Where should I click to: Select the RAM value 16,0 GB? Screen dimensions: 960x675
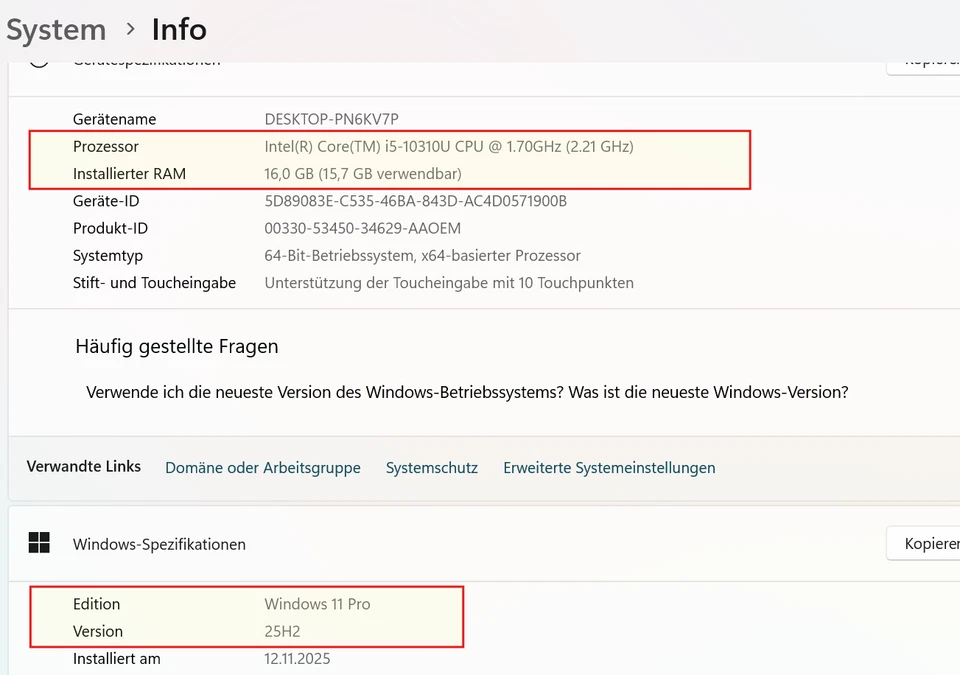tap(363, 173)
